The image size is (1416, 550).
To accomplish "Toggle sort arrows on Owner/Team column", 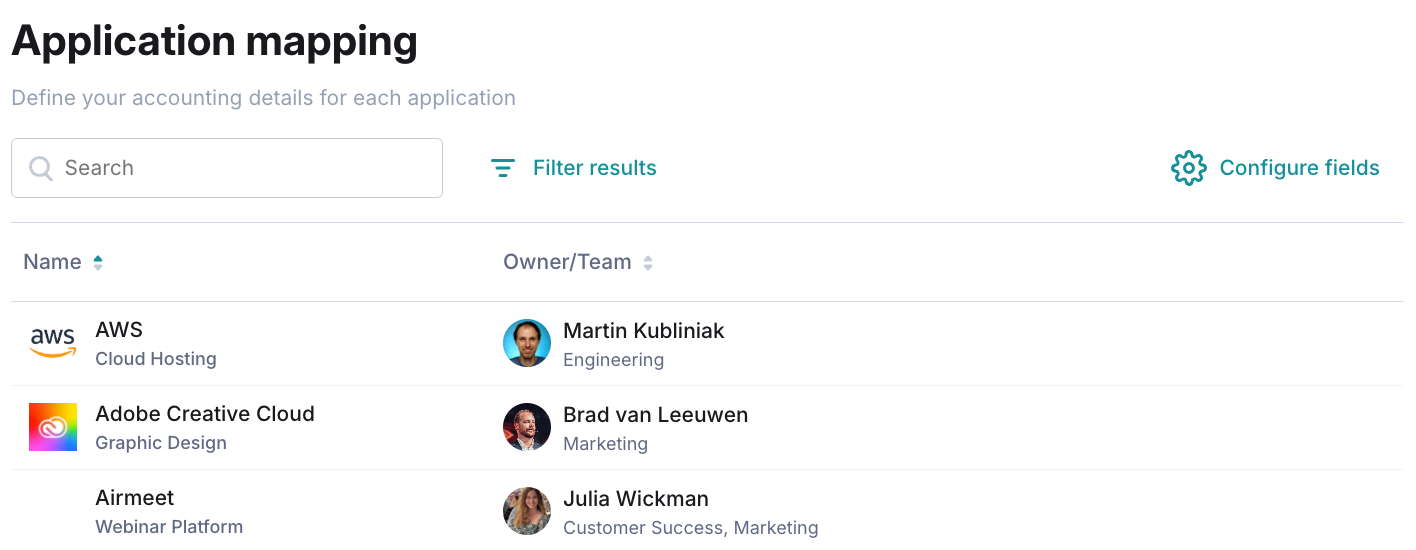I will point(648,263).
